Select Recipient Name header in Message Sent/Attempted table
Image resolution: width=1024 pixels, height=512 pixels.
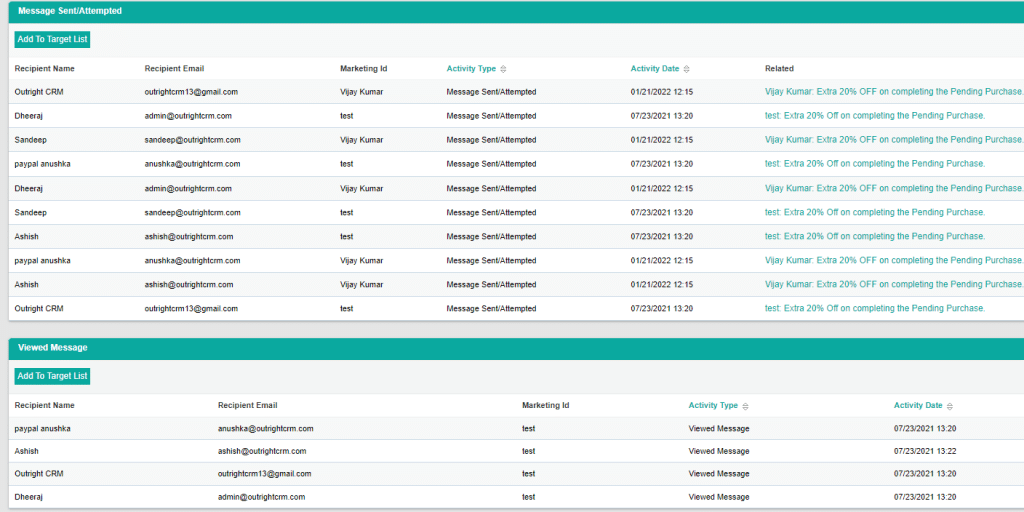point(44,69)
